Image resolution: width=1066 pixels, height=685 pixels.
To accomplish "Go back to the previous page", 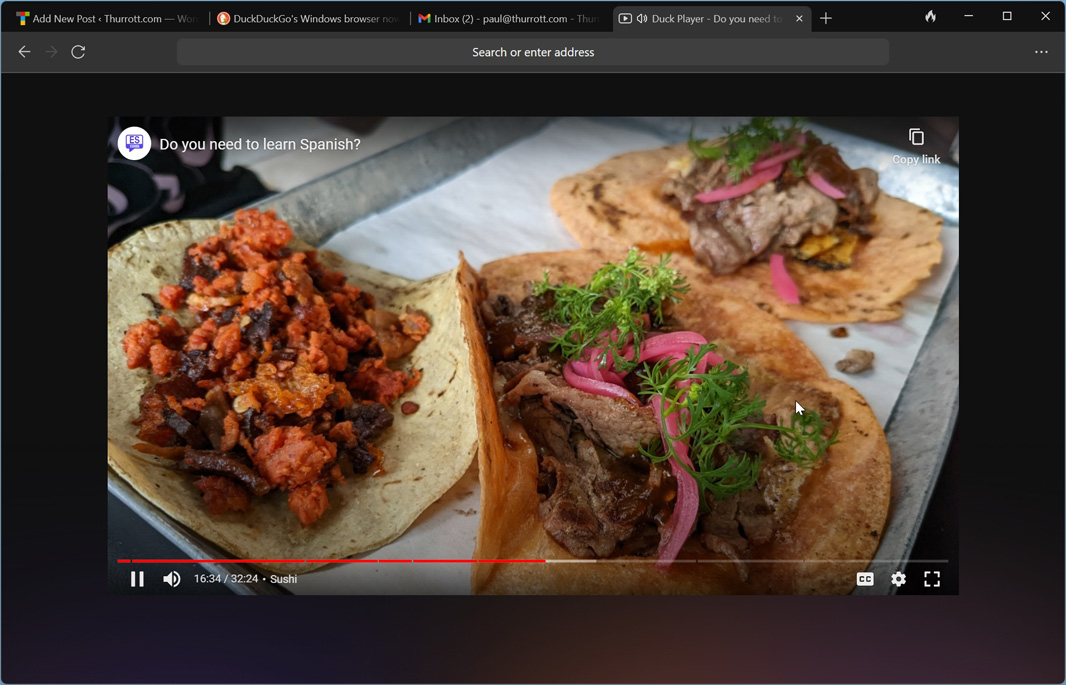I will coord(24,52).
